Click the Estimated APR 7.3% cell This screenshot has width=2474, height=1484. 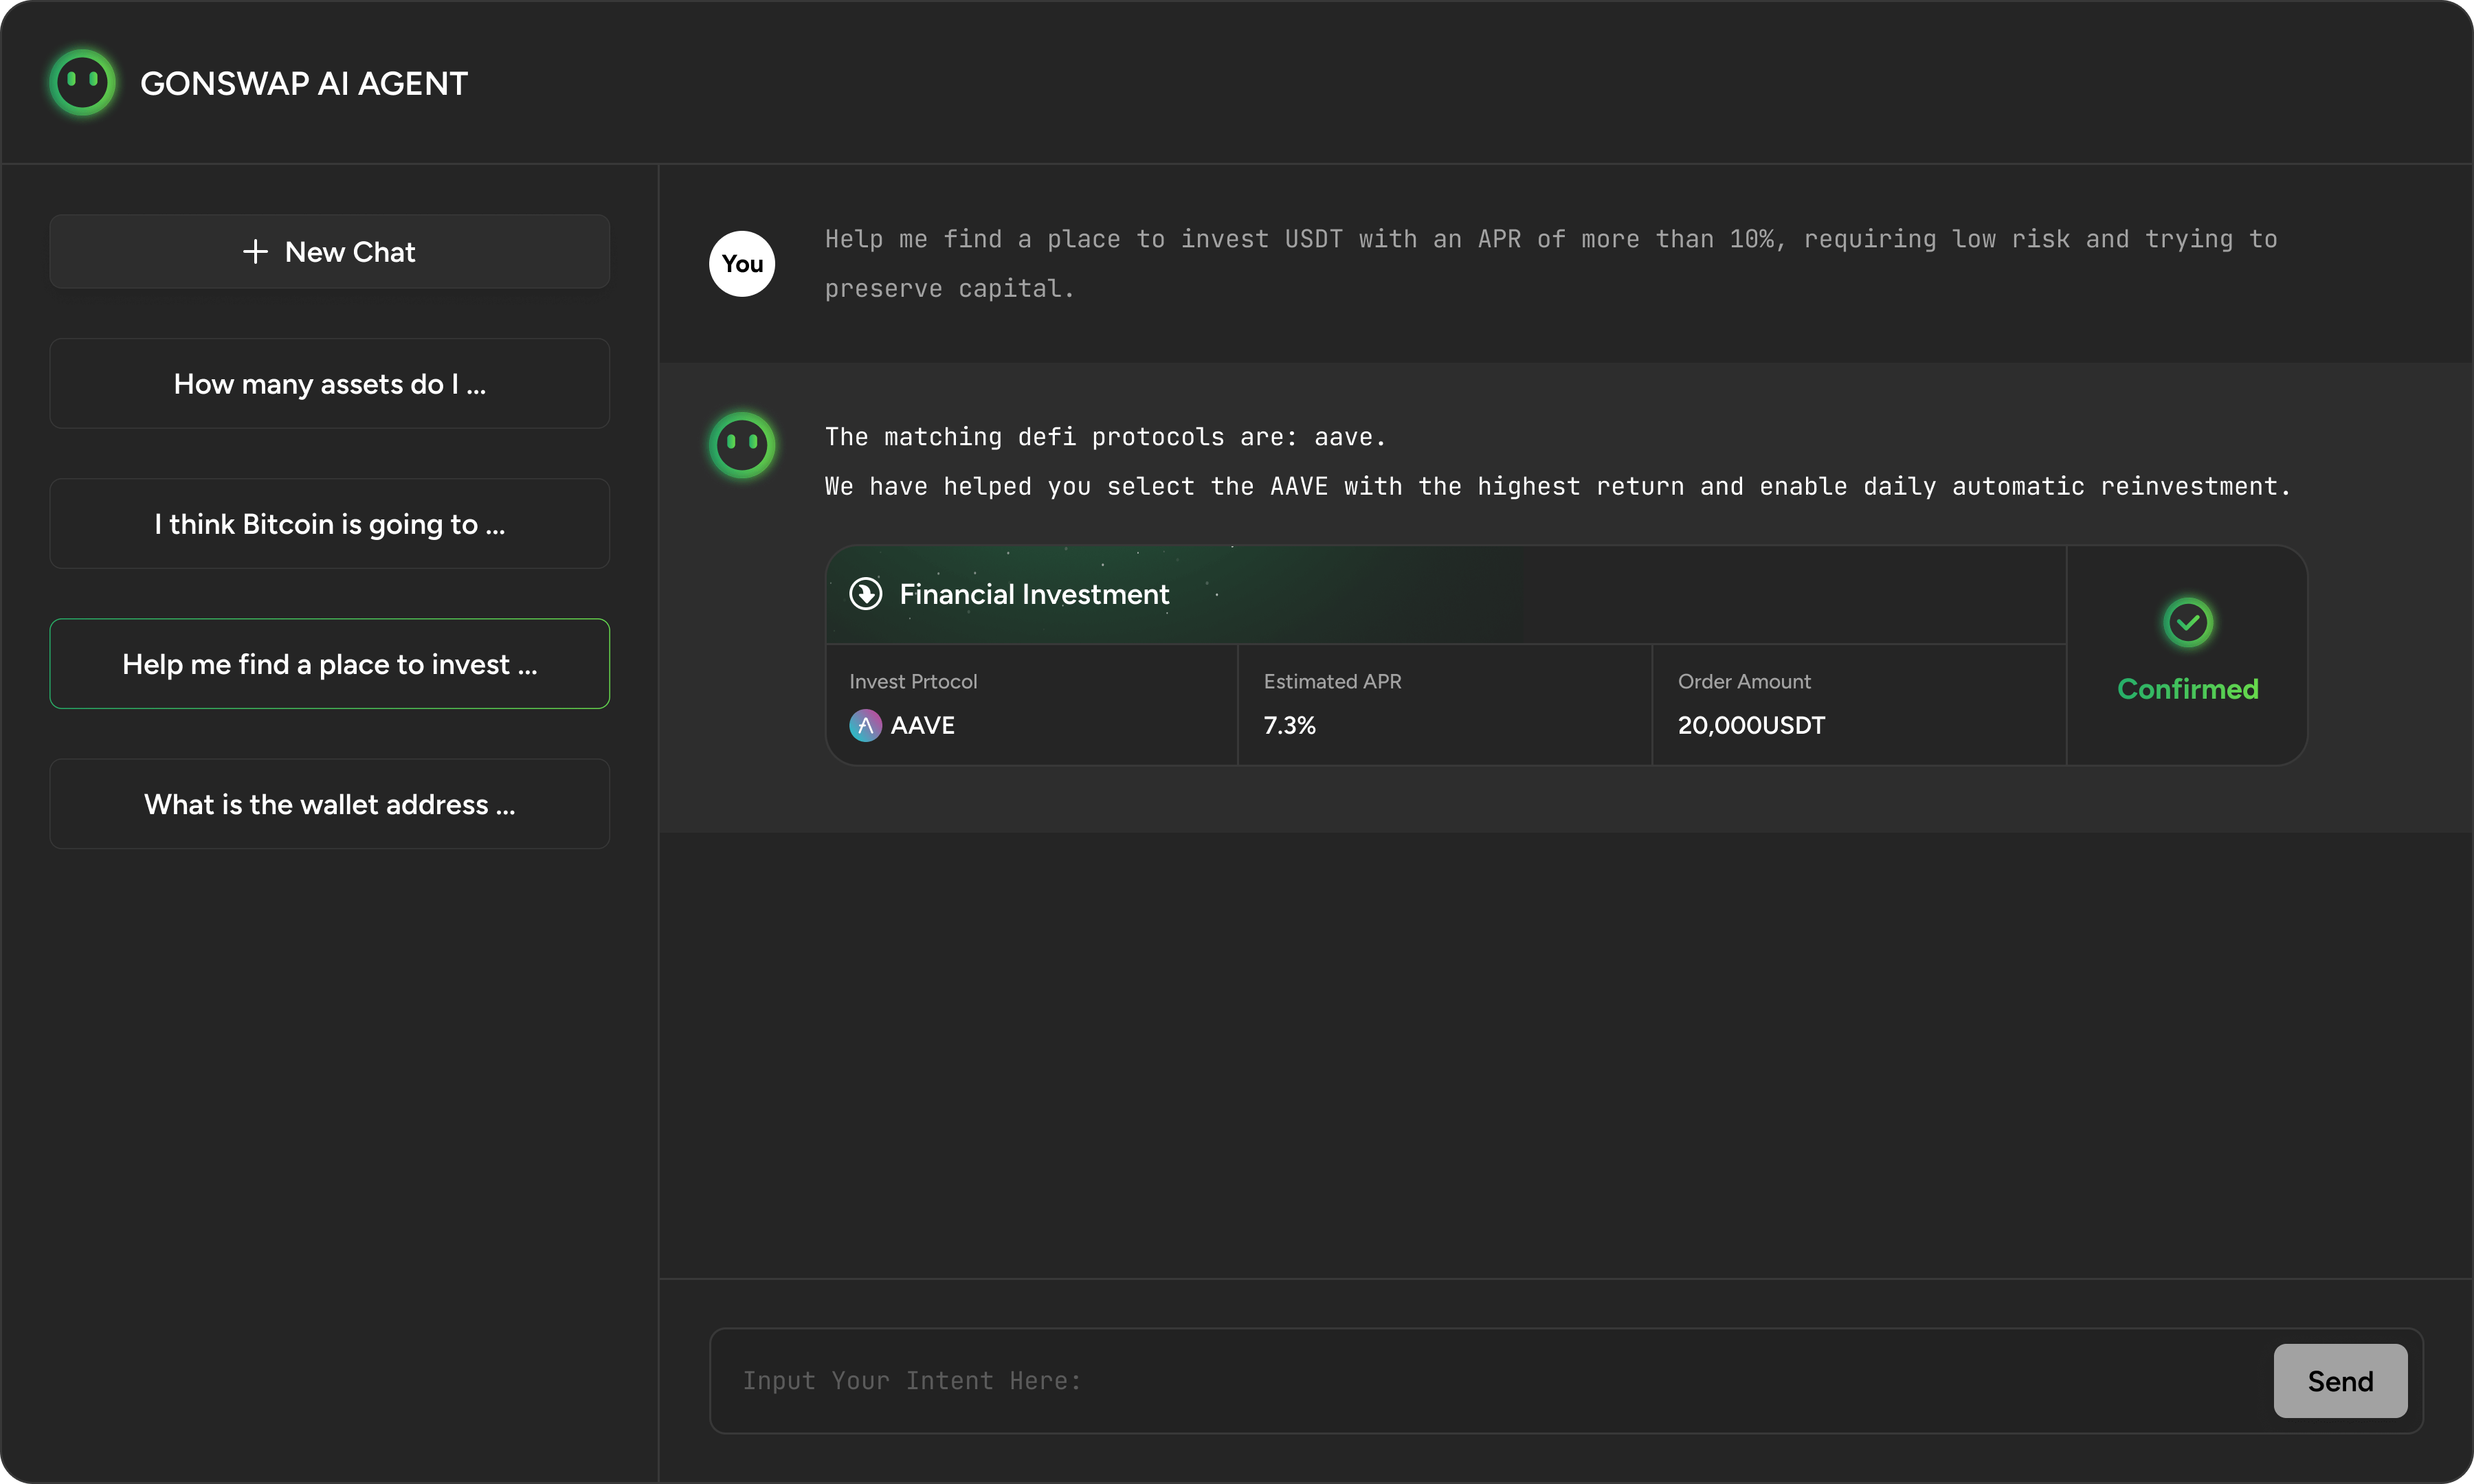pyautogui.click(x=1443, y=705)
